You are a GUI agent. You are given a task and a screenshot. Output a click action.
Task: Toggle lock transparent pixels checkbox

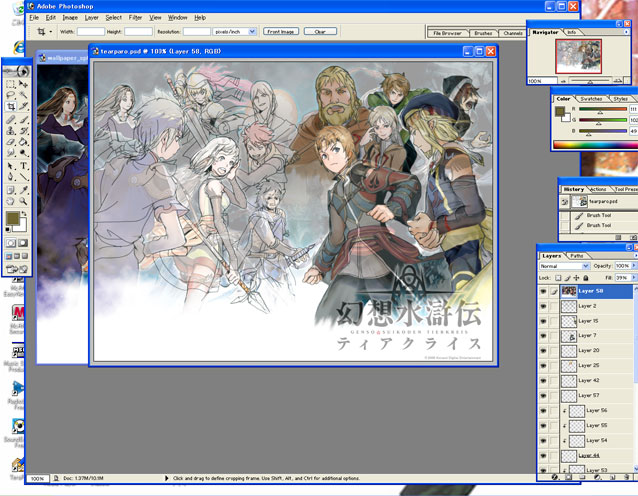(558, 278)
